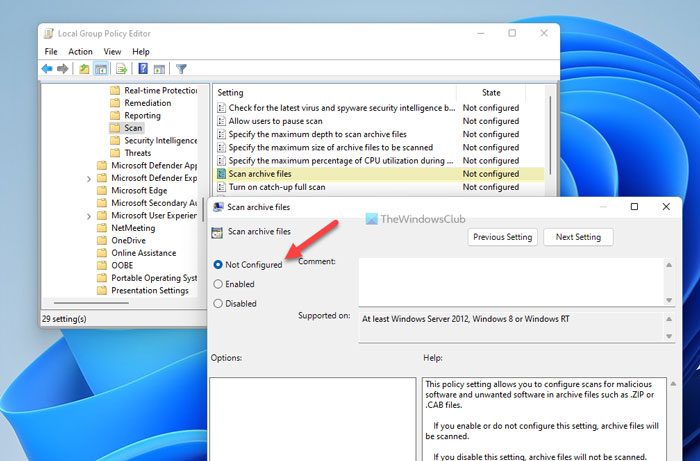The width and height of the screenshot is (700, 461).
Task: Click the tree pane horizontal scrollbar
Action: [x=92, y=303]
